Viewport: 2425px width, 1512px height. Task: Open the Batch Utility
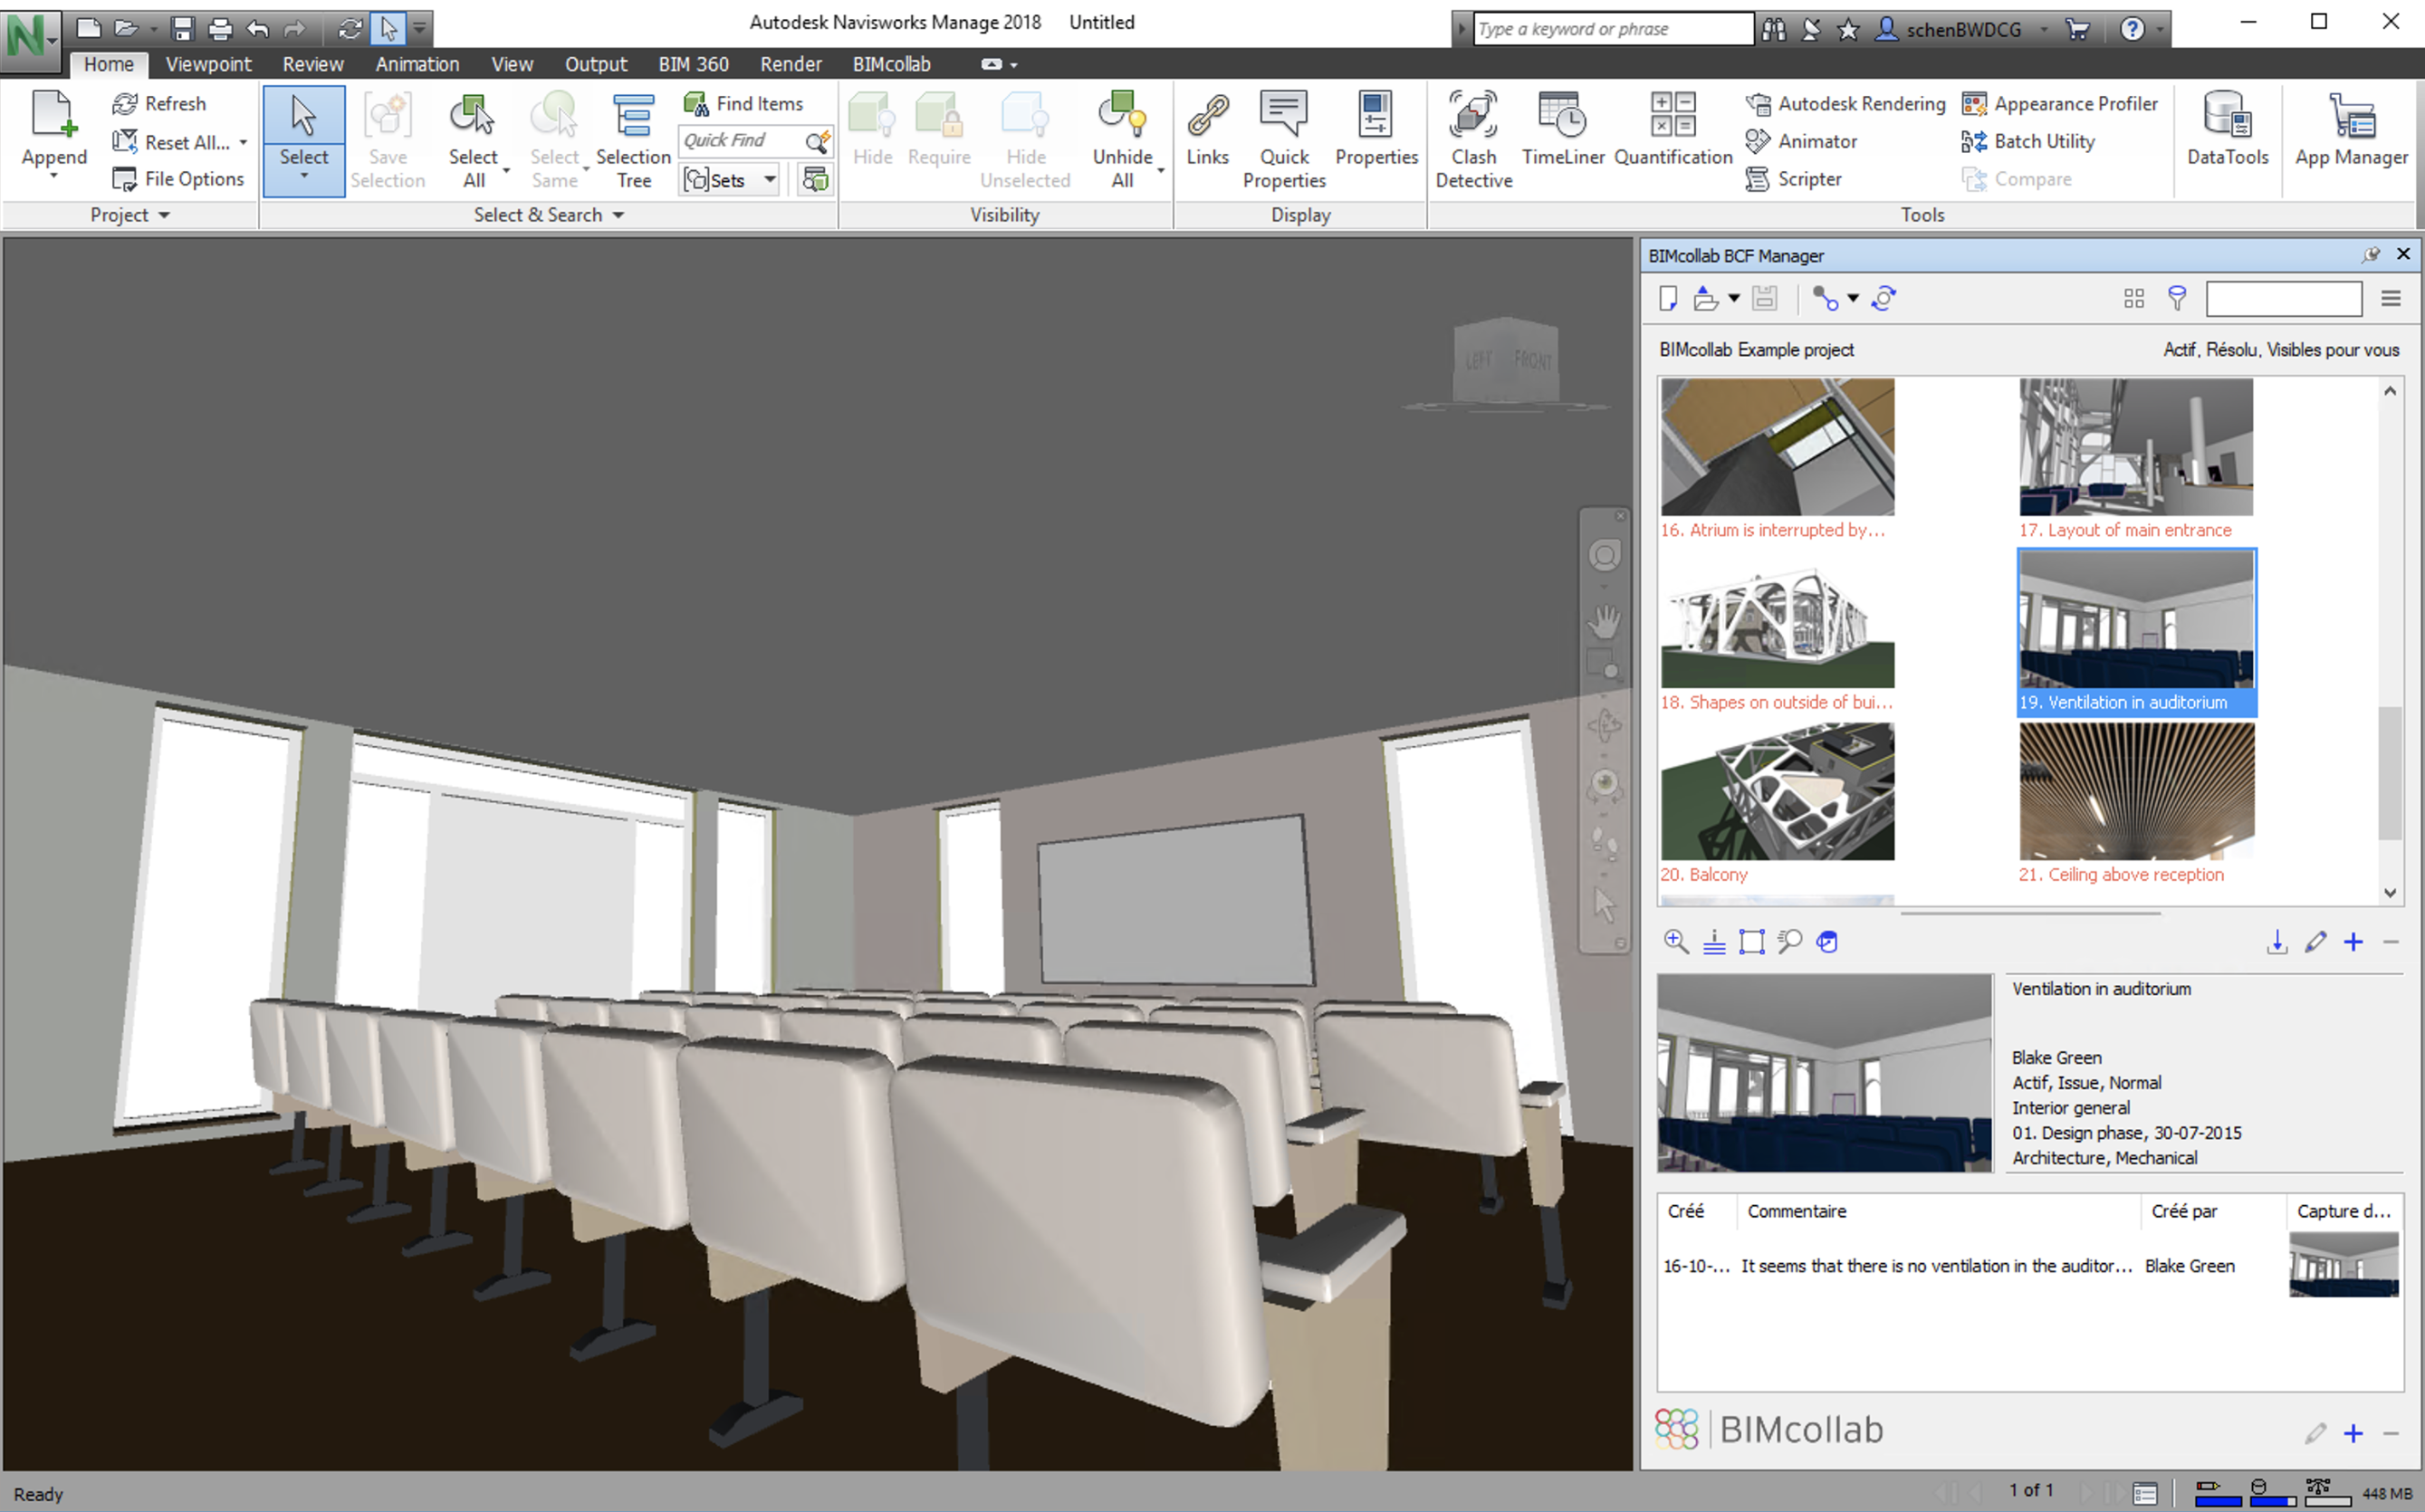click(2028, 141)
